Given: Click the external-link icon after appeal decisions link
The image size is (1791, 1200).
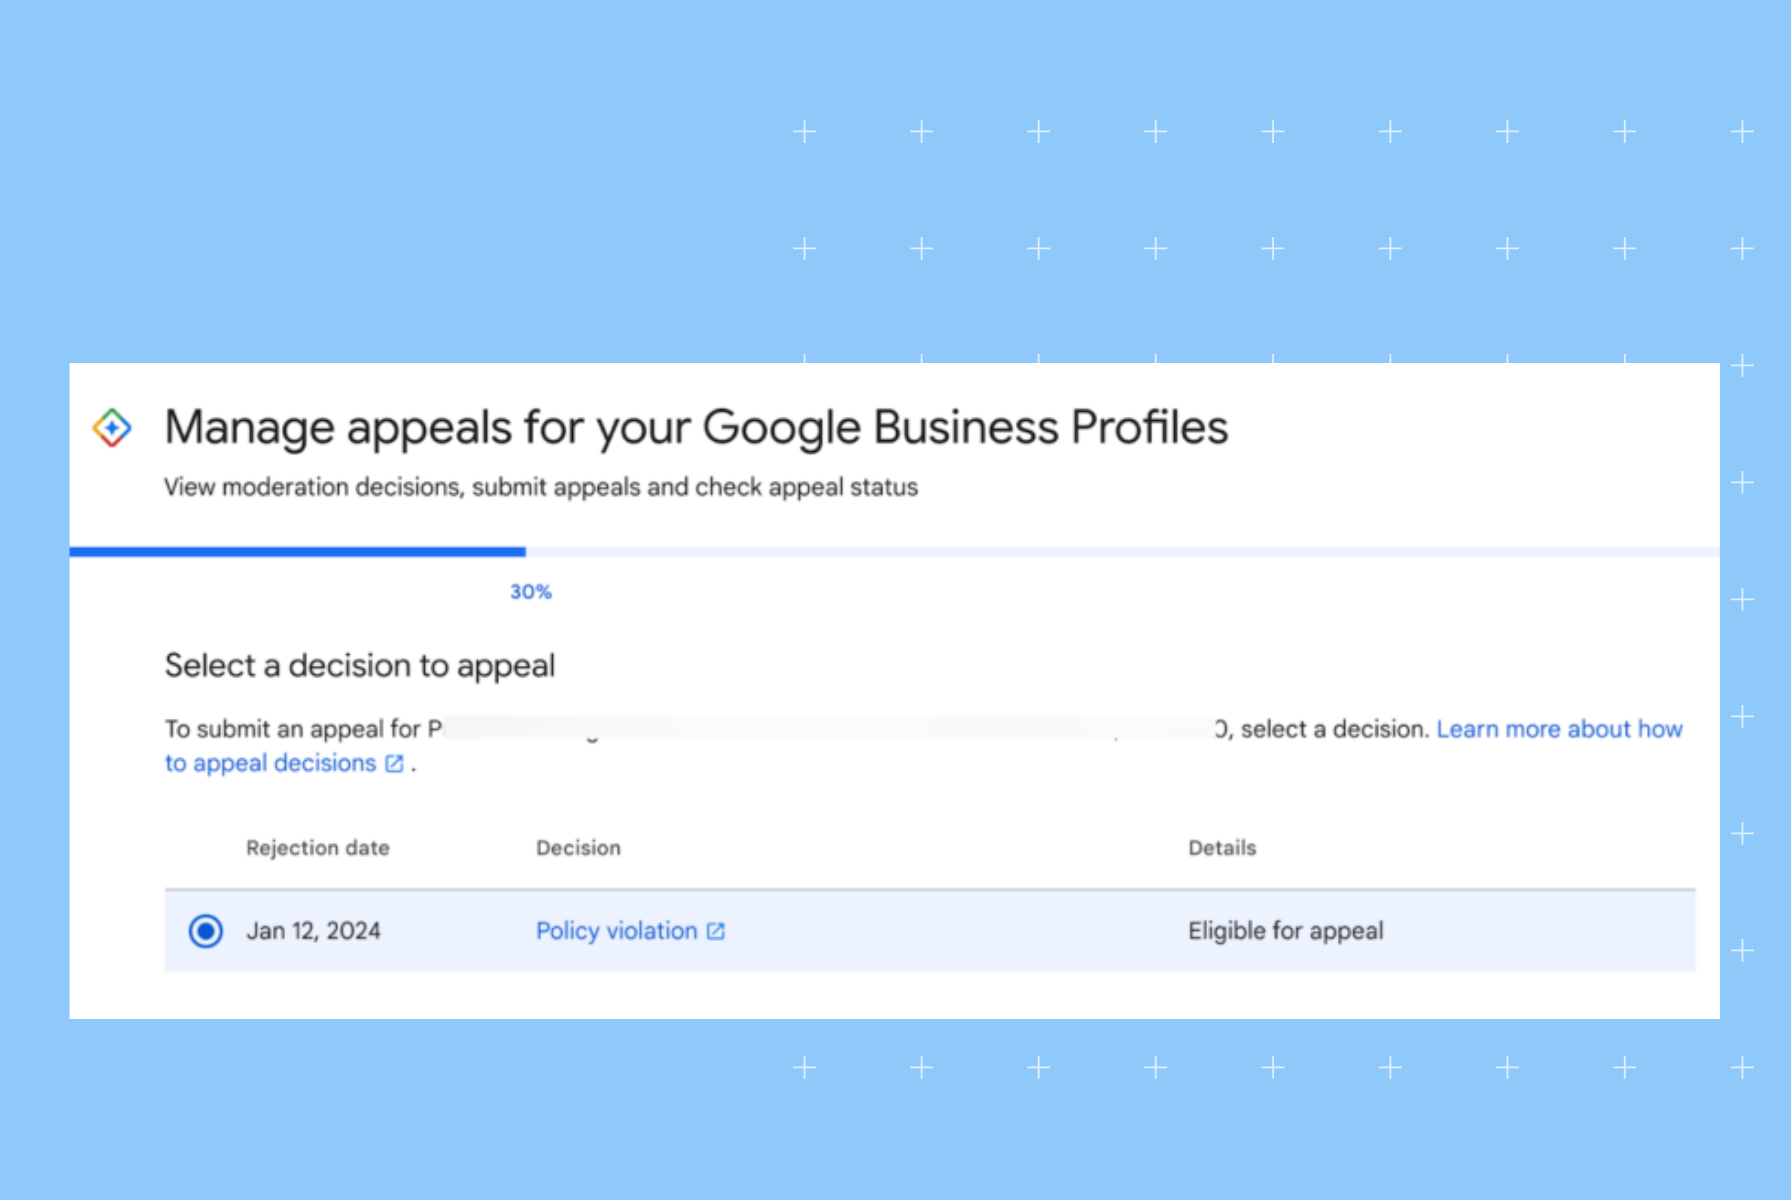Looking at the screenshot, I should point(392,763).
